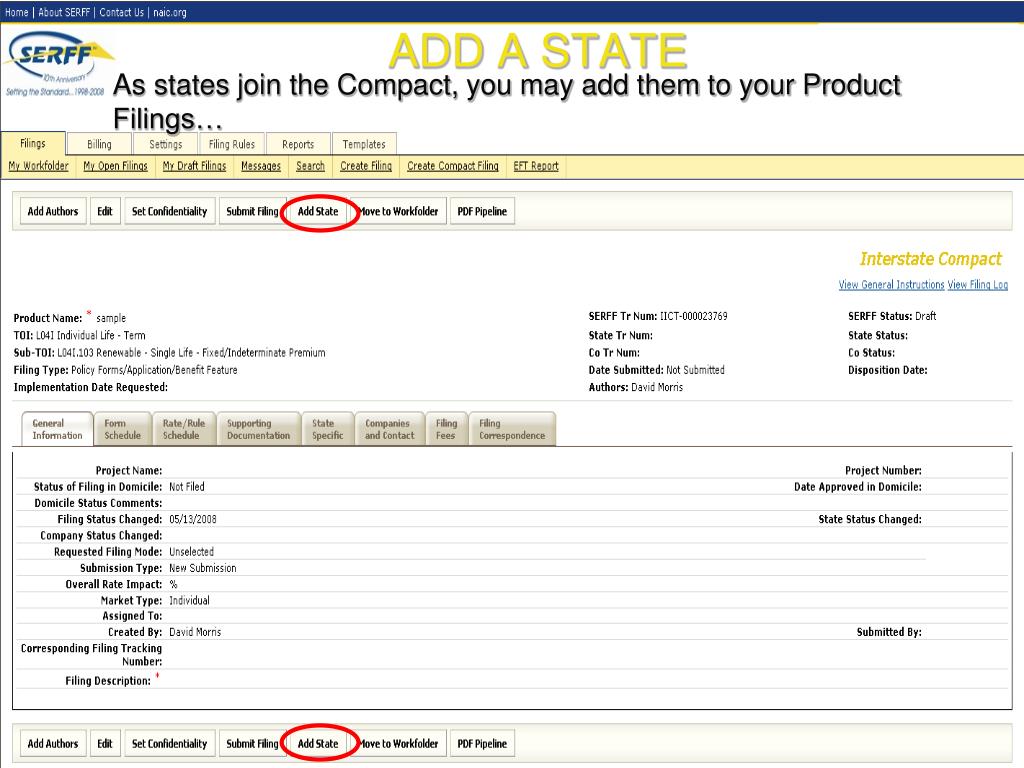Open the Companies and Contact tab
Viewport: 1024px width, 768px height.
[x=389, y=429]
